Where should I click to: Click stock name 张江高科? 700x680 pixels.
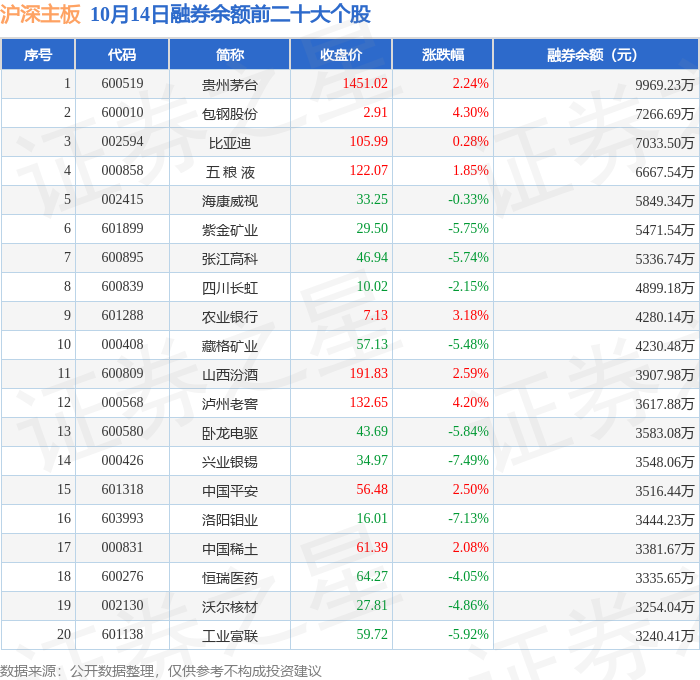pyautogui.click(x=229, y=259)
